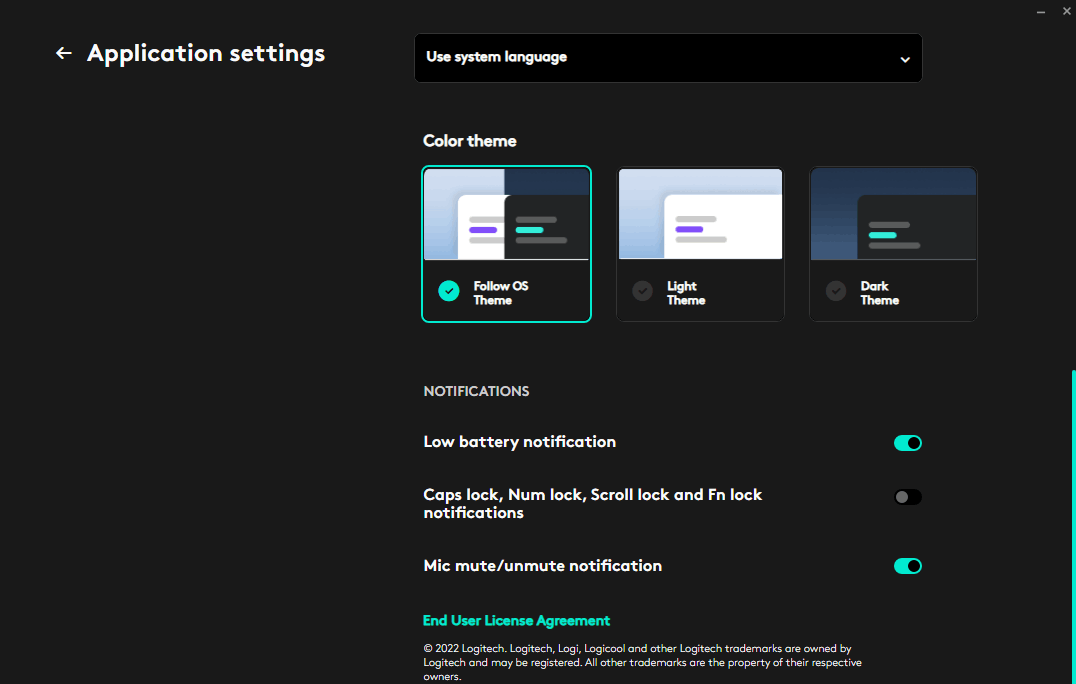1076x684 pixels.
Task: Click the Follow OS Theme preview image
Action: coord(506,213)
